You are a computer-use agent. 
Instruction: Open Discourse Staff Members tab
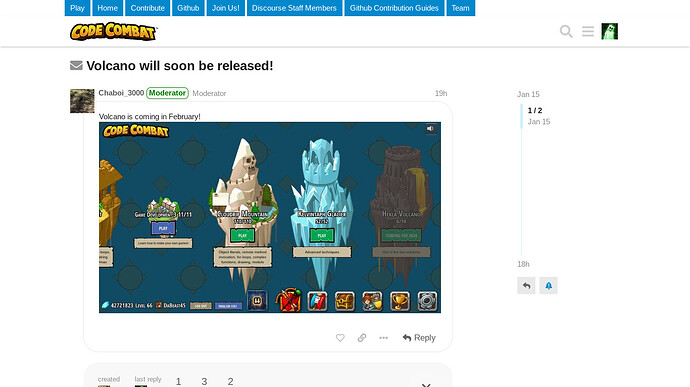294,8
